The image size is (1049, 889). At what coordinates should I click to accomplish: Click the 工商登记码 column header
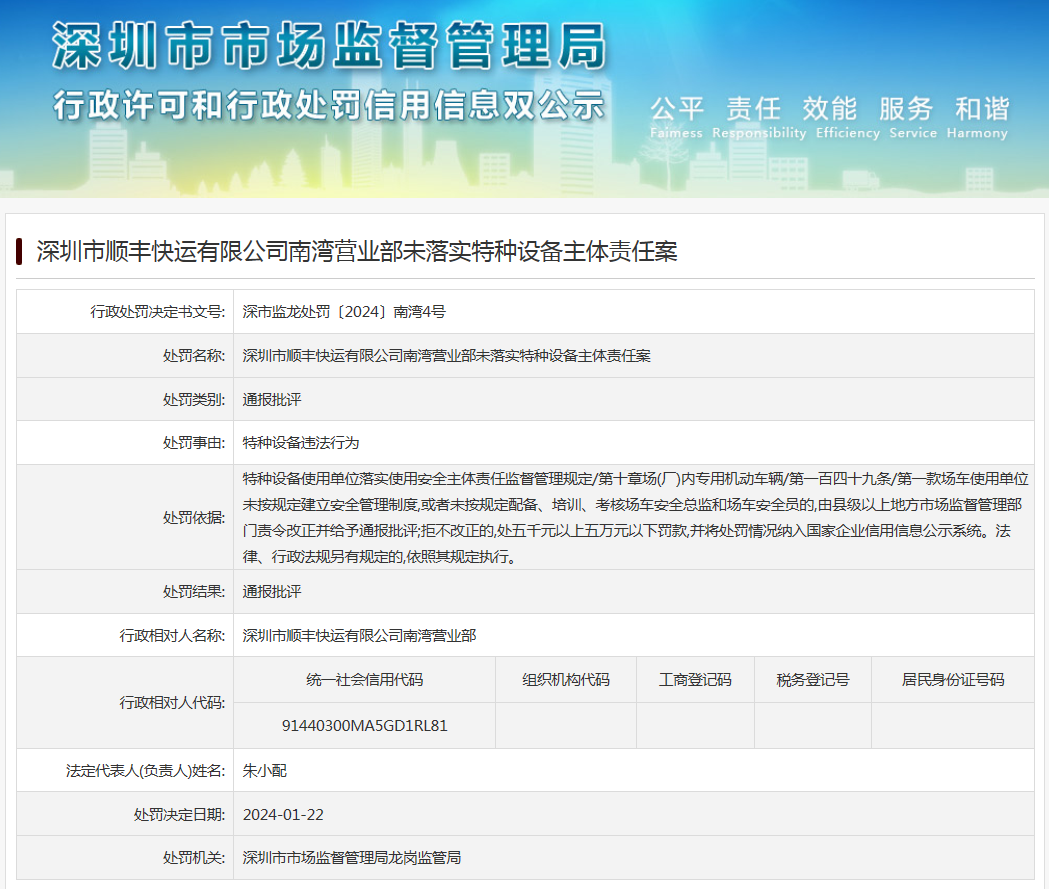[x=695, y=680]
